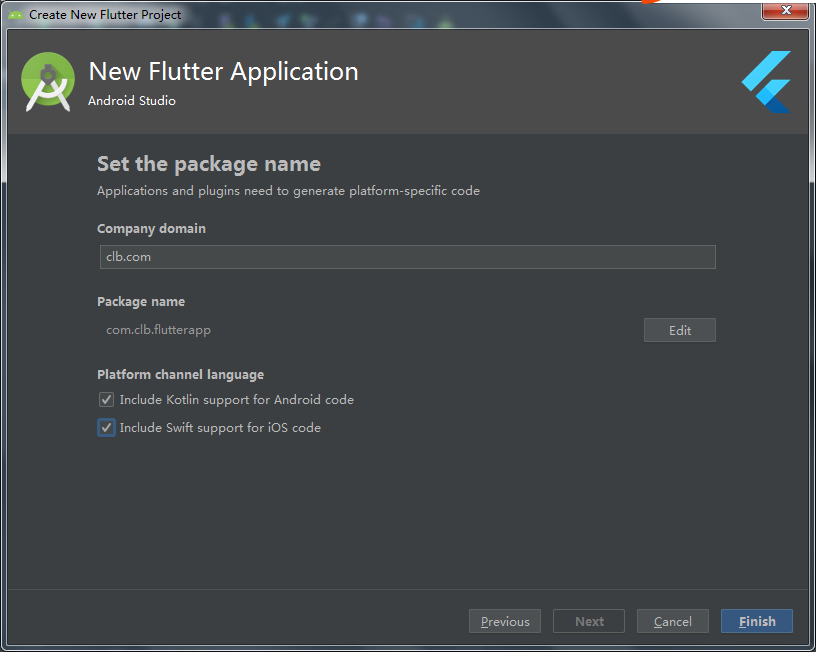Click the platform-specific code description text
This screenshot has width=816, height=652.
point(288,191)
